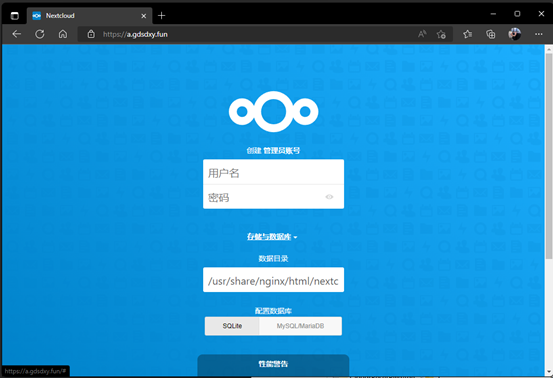
Task: Click the 密码 password field
Action: pos(273,197)
